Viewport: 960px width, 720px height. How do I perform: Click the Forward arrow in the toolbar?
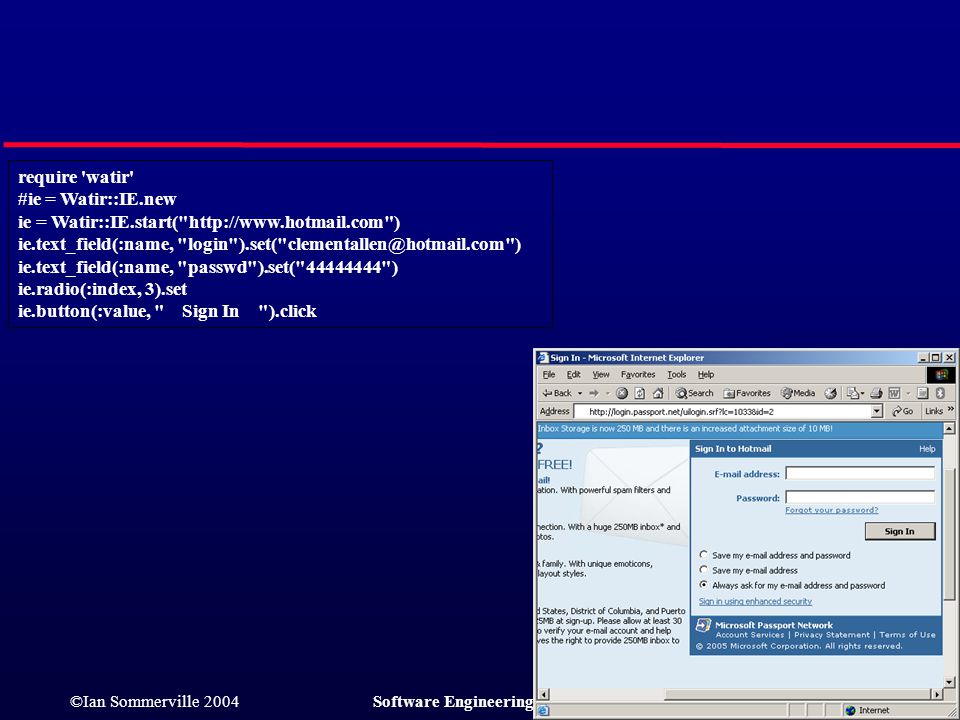click(x=594, y=393)
